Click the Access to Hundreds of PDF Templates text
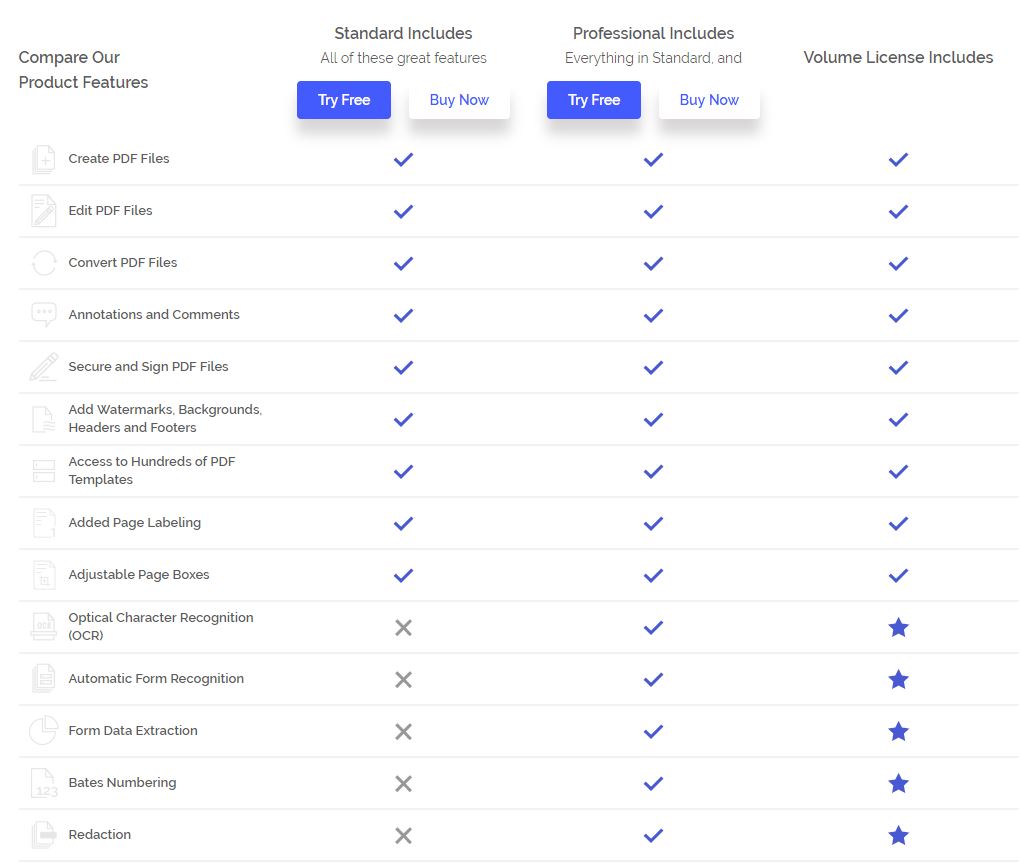The height and width of the screenshot is (863, 1020). point(151,471)
